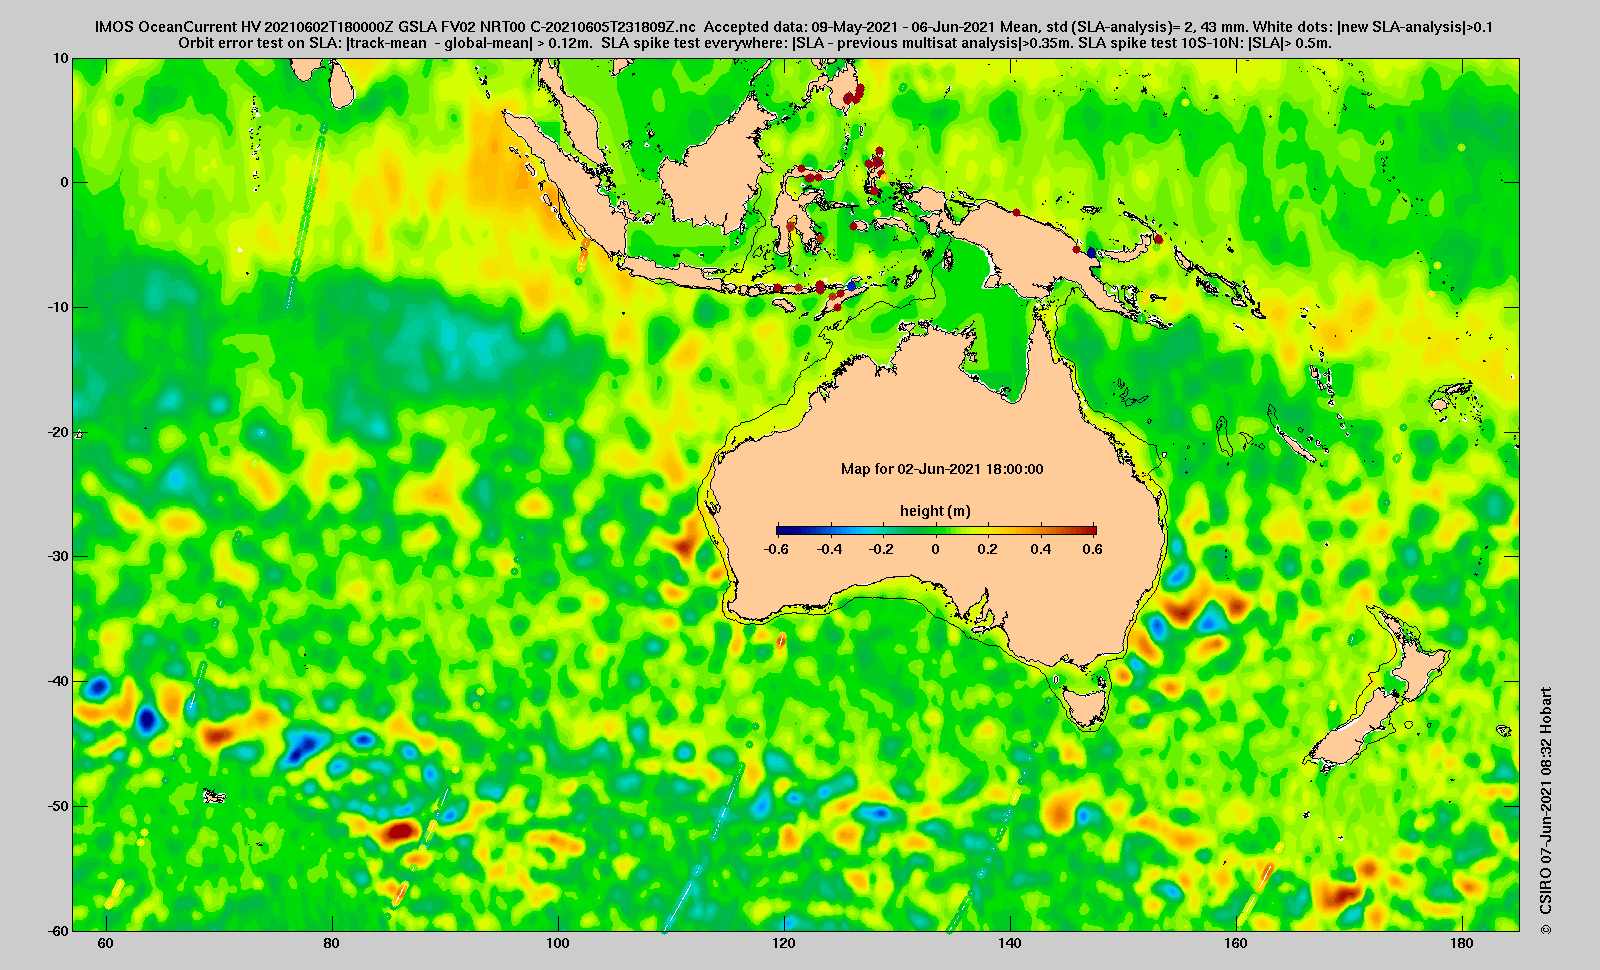Click the 'Map for 02-Jun-2021 18:00:00' label
The height and width of the screenshot is (970, 1600).
pyautogui.click(x=942, y=469)
